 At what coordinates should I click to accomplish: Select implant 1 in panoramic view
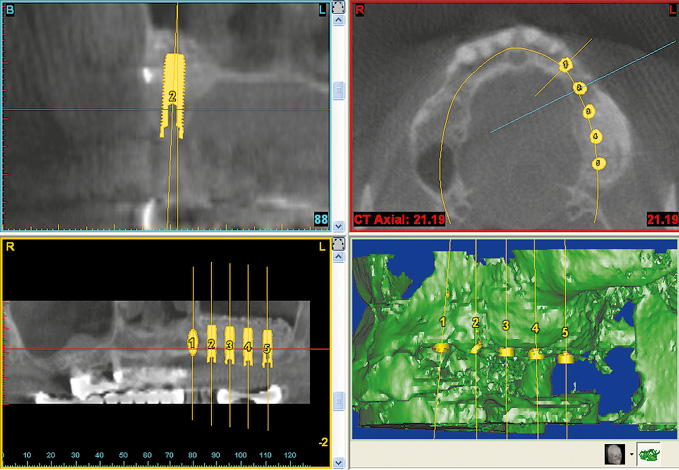(x=192, y=343)
